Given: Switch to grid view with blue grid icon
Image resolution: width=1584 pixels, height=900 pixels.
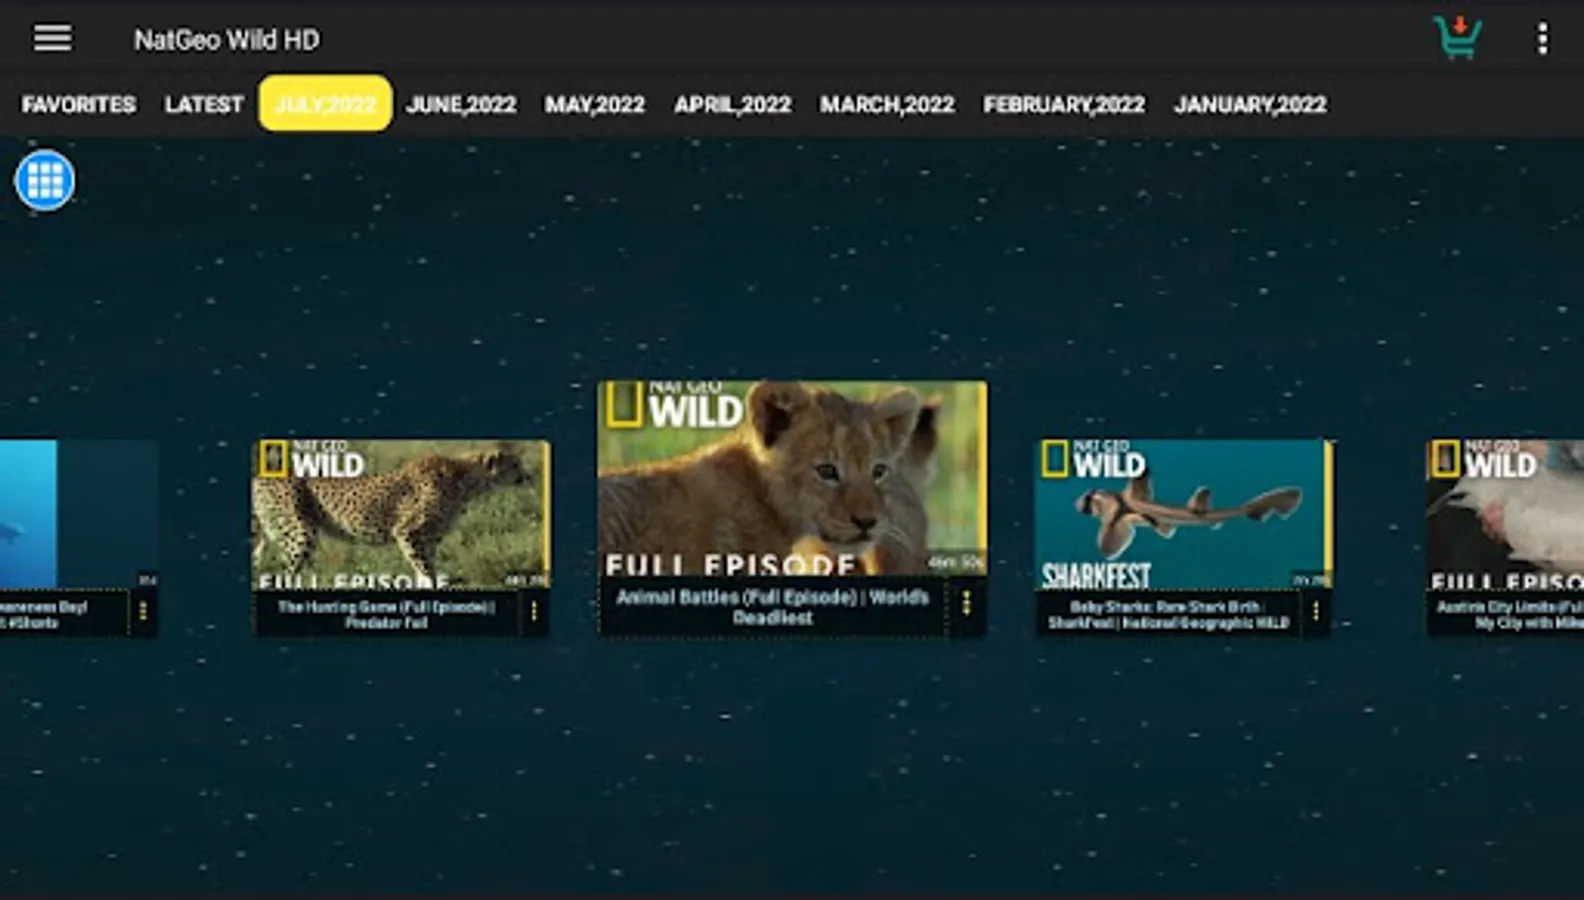Looking at the screenshot, I should 45,180.
